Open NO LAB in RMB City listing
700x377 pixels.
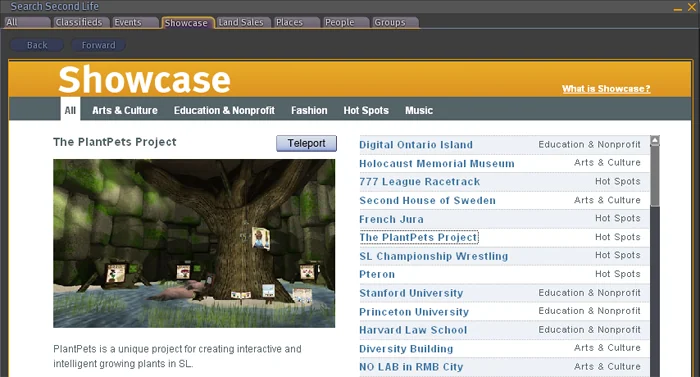click(x=411, y=367)
